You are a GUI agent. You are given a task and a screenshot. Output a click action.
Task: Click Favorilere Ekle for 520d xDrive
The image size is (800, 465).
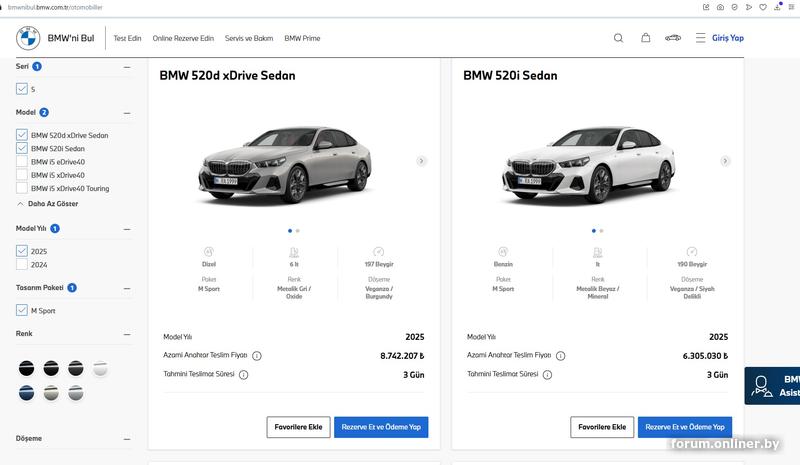tap(298, 427)
